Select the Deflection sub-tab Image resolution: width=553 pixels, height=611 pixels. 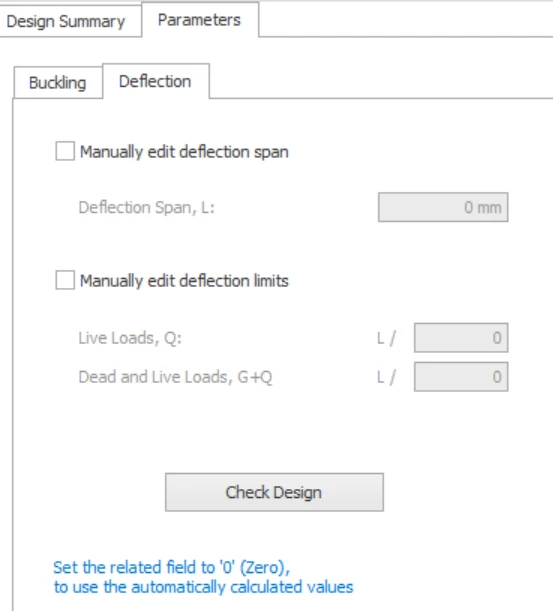click(155, 81)
